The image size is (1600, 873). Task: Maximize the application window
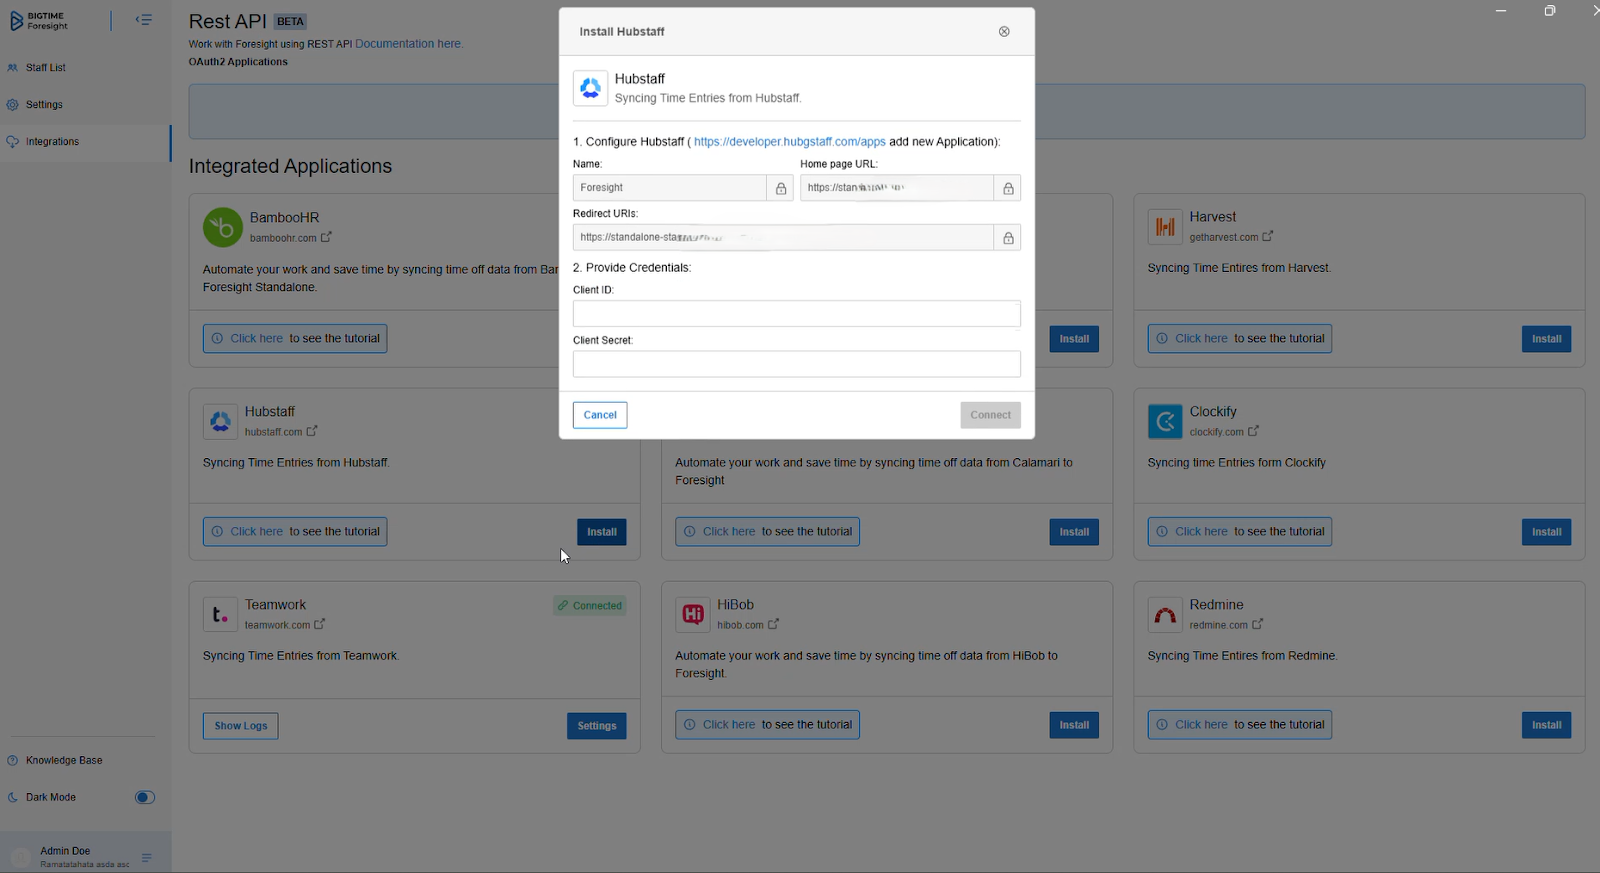pyautogui.click(x=1549, y=11)
